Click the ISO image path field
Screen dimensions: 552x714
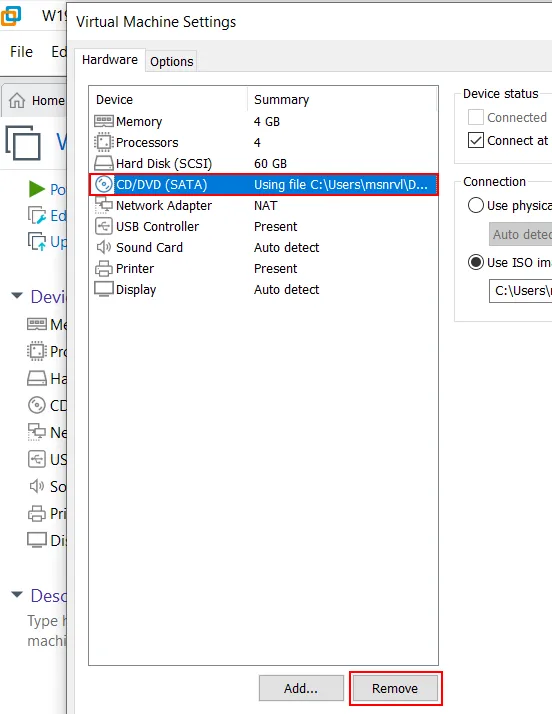520,291
